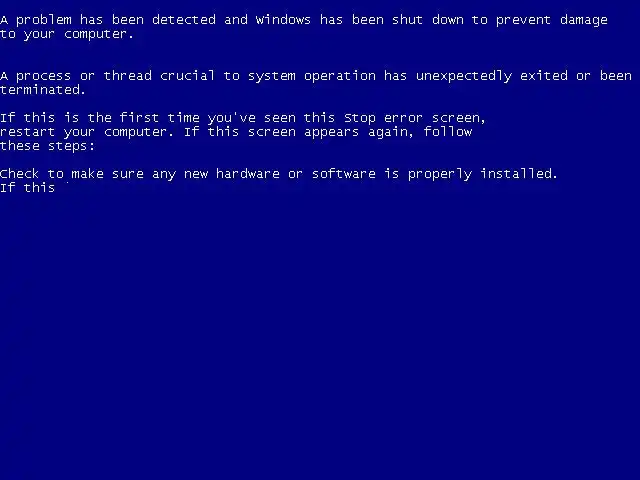Click the word 'follow' at line end

(448, 131)
